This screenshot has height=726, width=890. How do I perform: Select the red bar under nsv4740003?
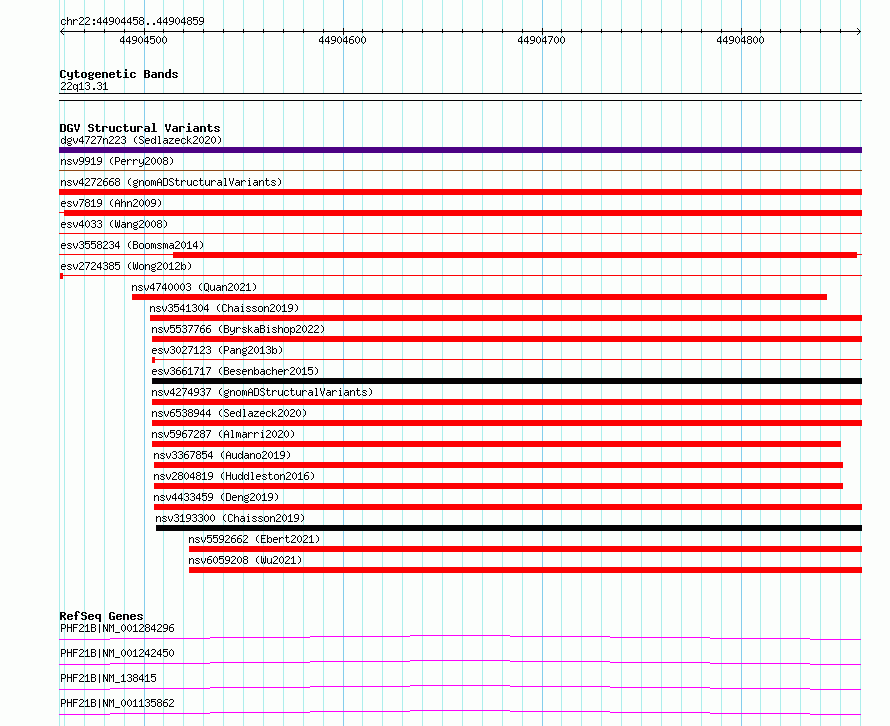(x=479, y=297)
